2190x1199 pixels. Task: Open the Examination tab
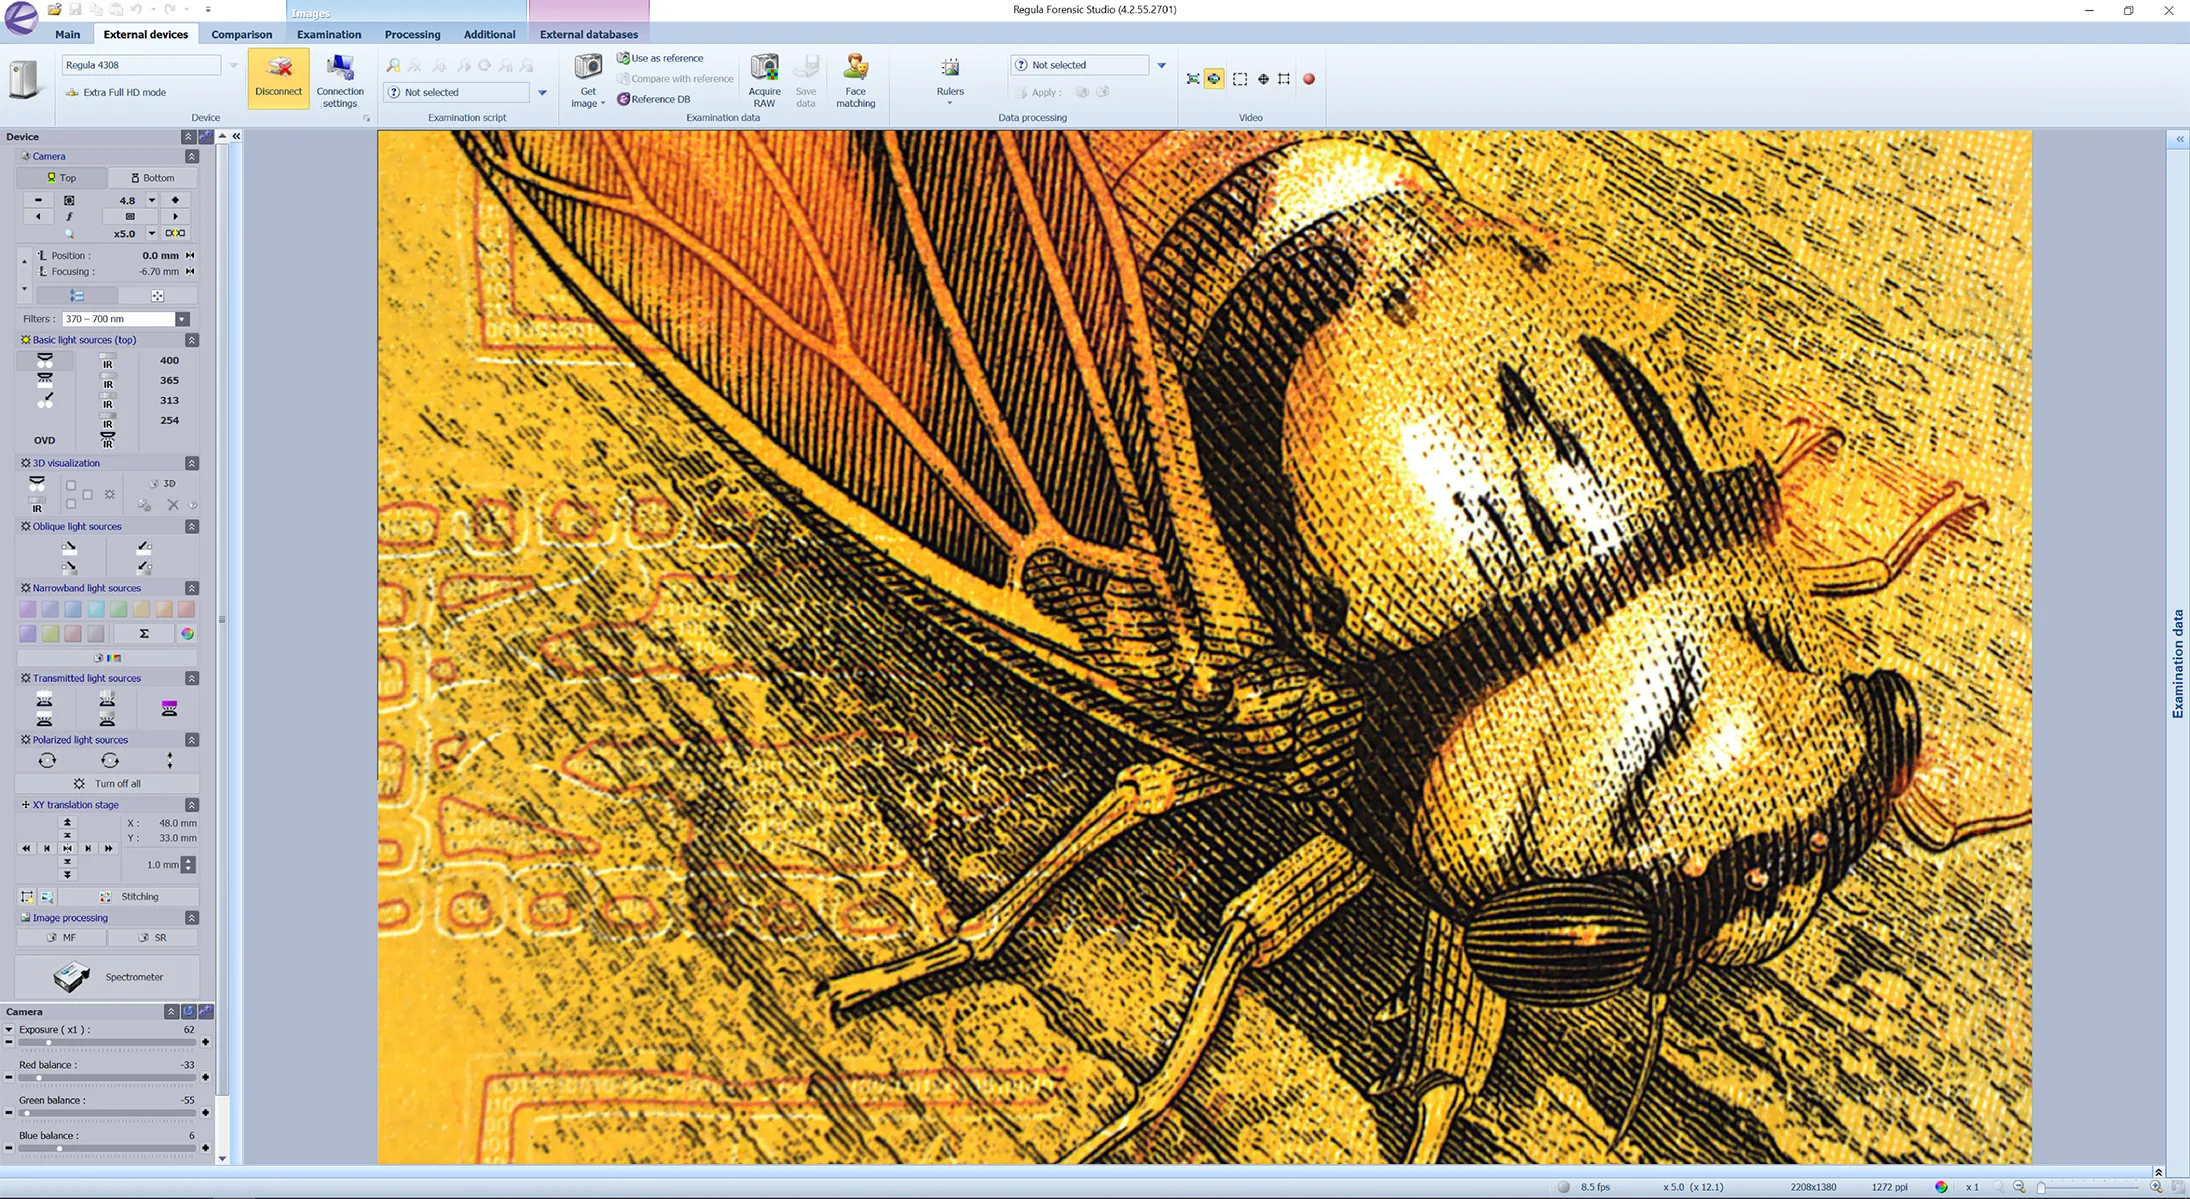point(329,34)
